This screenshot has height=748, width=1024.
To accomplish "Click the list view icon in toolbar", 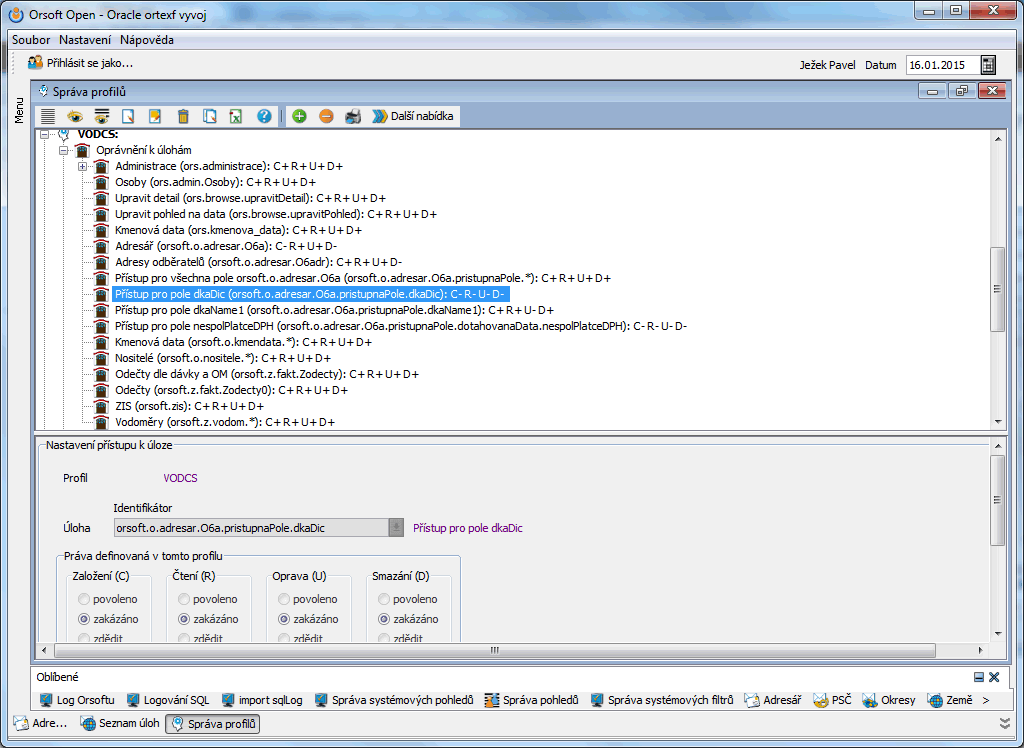I will [x=48, y=116].
